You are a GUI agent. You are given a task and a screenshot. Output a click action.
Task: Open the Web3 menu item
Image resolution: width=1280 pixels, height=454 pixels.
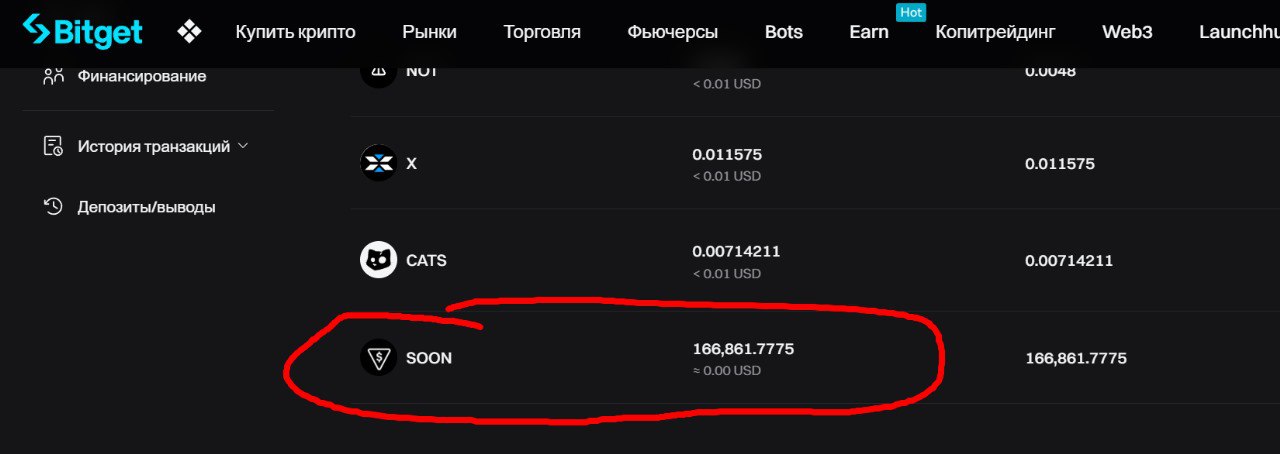1127,32
